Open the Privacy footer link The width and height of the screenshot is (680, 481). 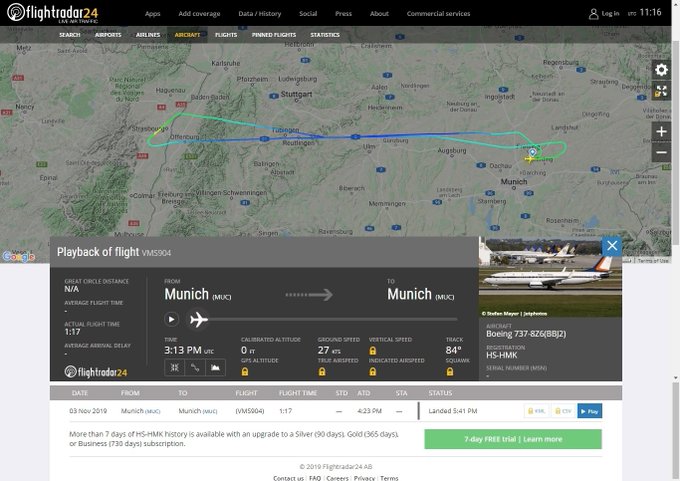pos(364,478)
